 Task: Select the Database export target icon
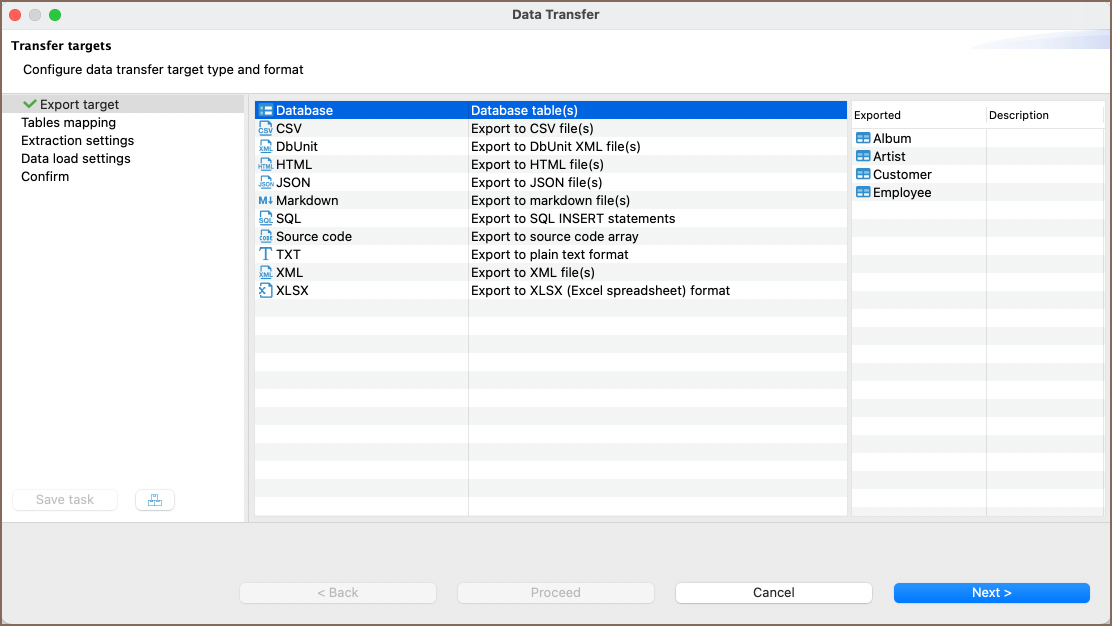265,111
